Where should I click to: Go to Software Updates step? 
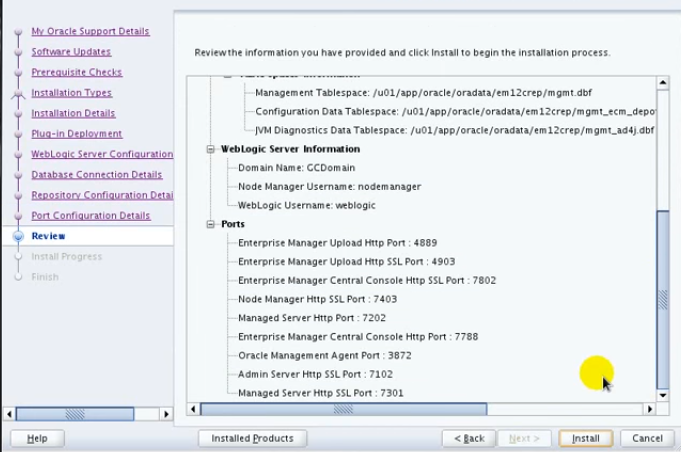tap(71, 52)
